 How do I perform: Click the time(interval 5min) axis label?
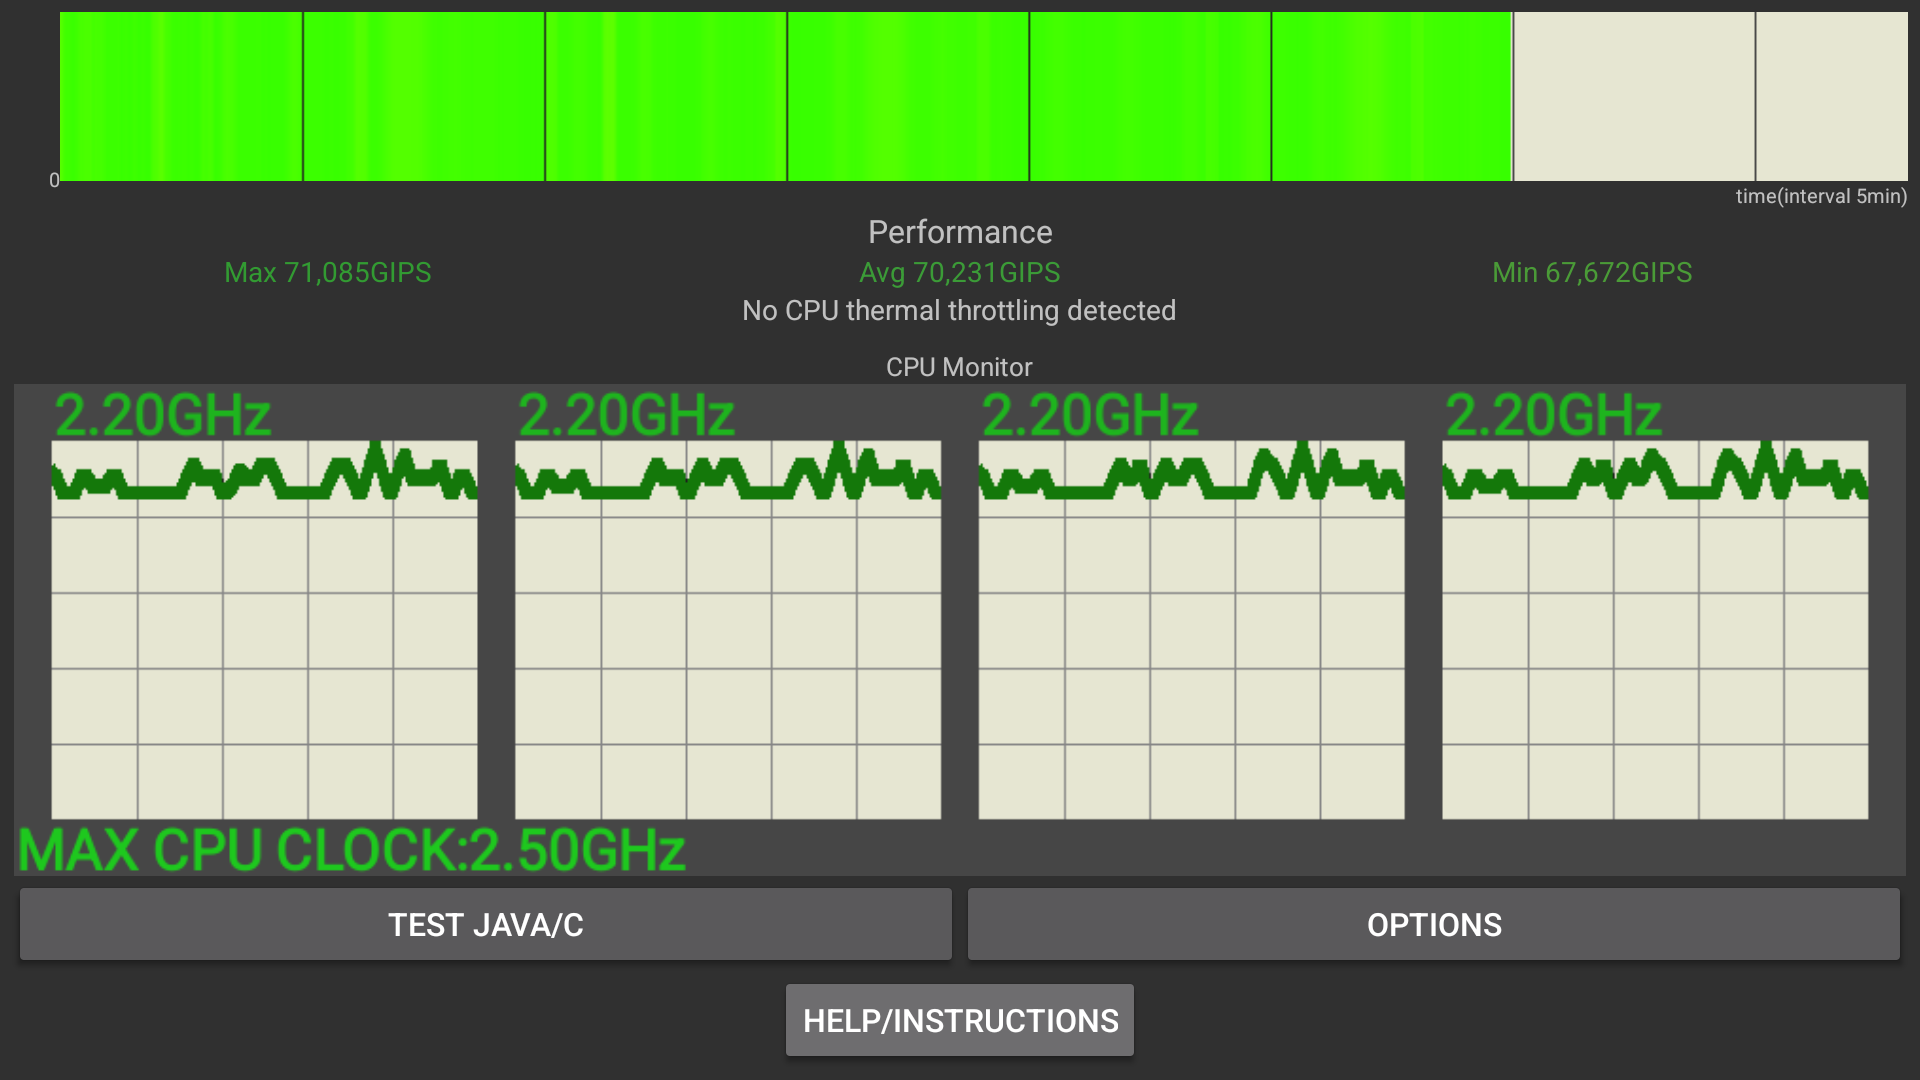(x=1821, y=197)
